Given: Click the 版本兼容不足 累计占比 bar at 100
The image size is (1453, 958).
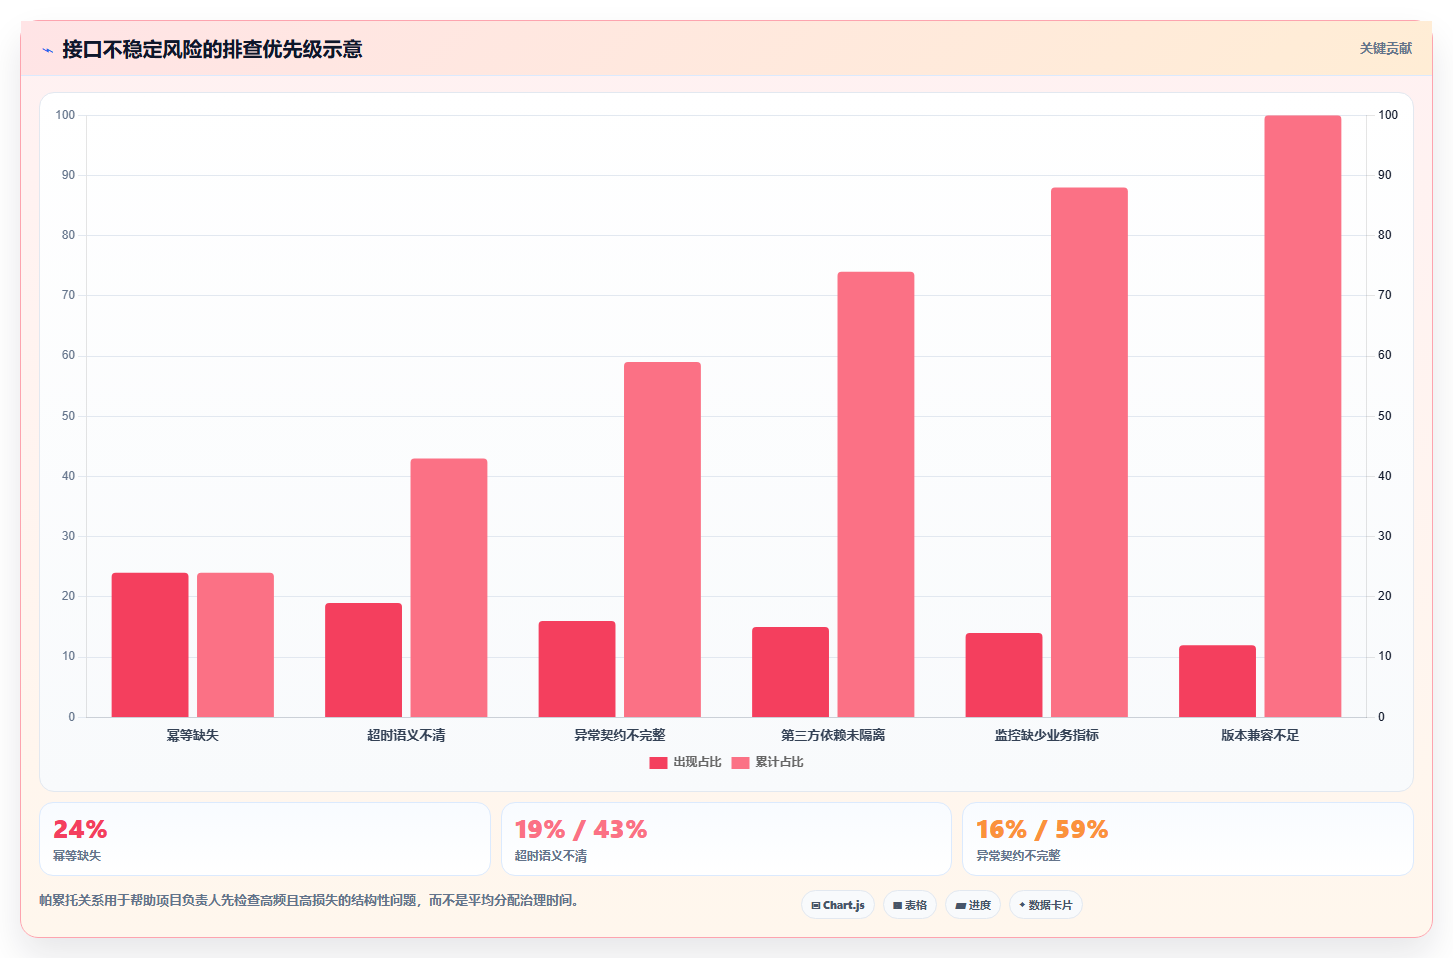Looking at the screenshot, I should pyautogui.click(x=1303, y=416).
